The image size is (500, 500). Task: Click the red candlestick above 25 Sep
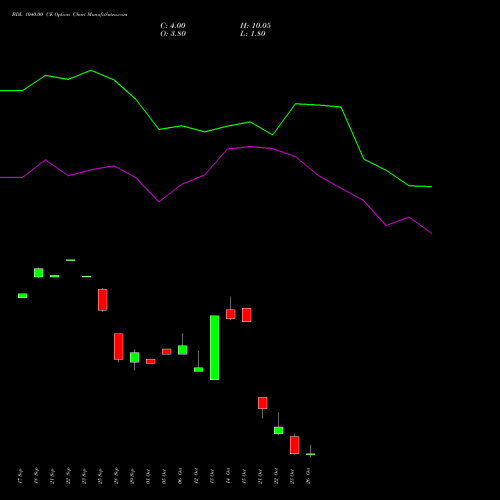point(103,300)
